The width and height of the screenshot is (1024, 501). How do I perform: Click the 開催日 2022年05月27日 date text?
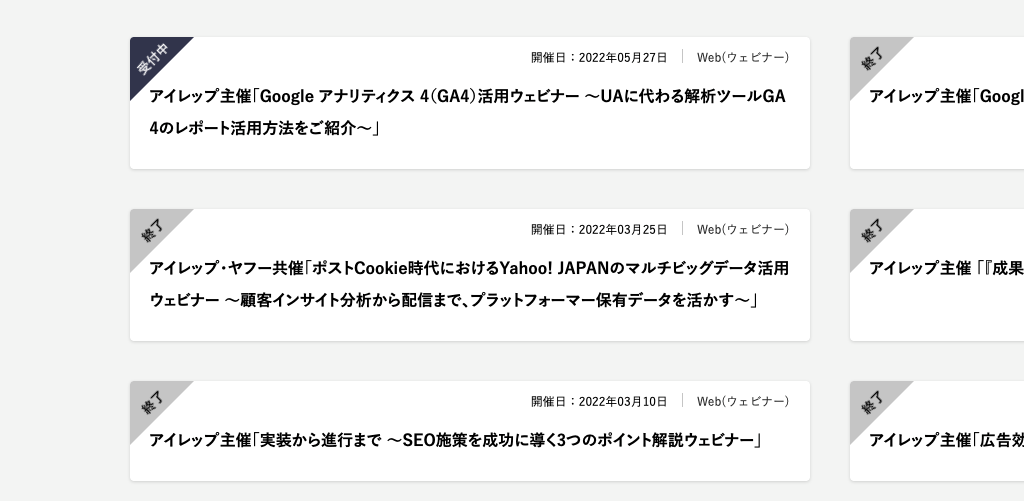click(x=598, y=58)
